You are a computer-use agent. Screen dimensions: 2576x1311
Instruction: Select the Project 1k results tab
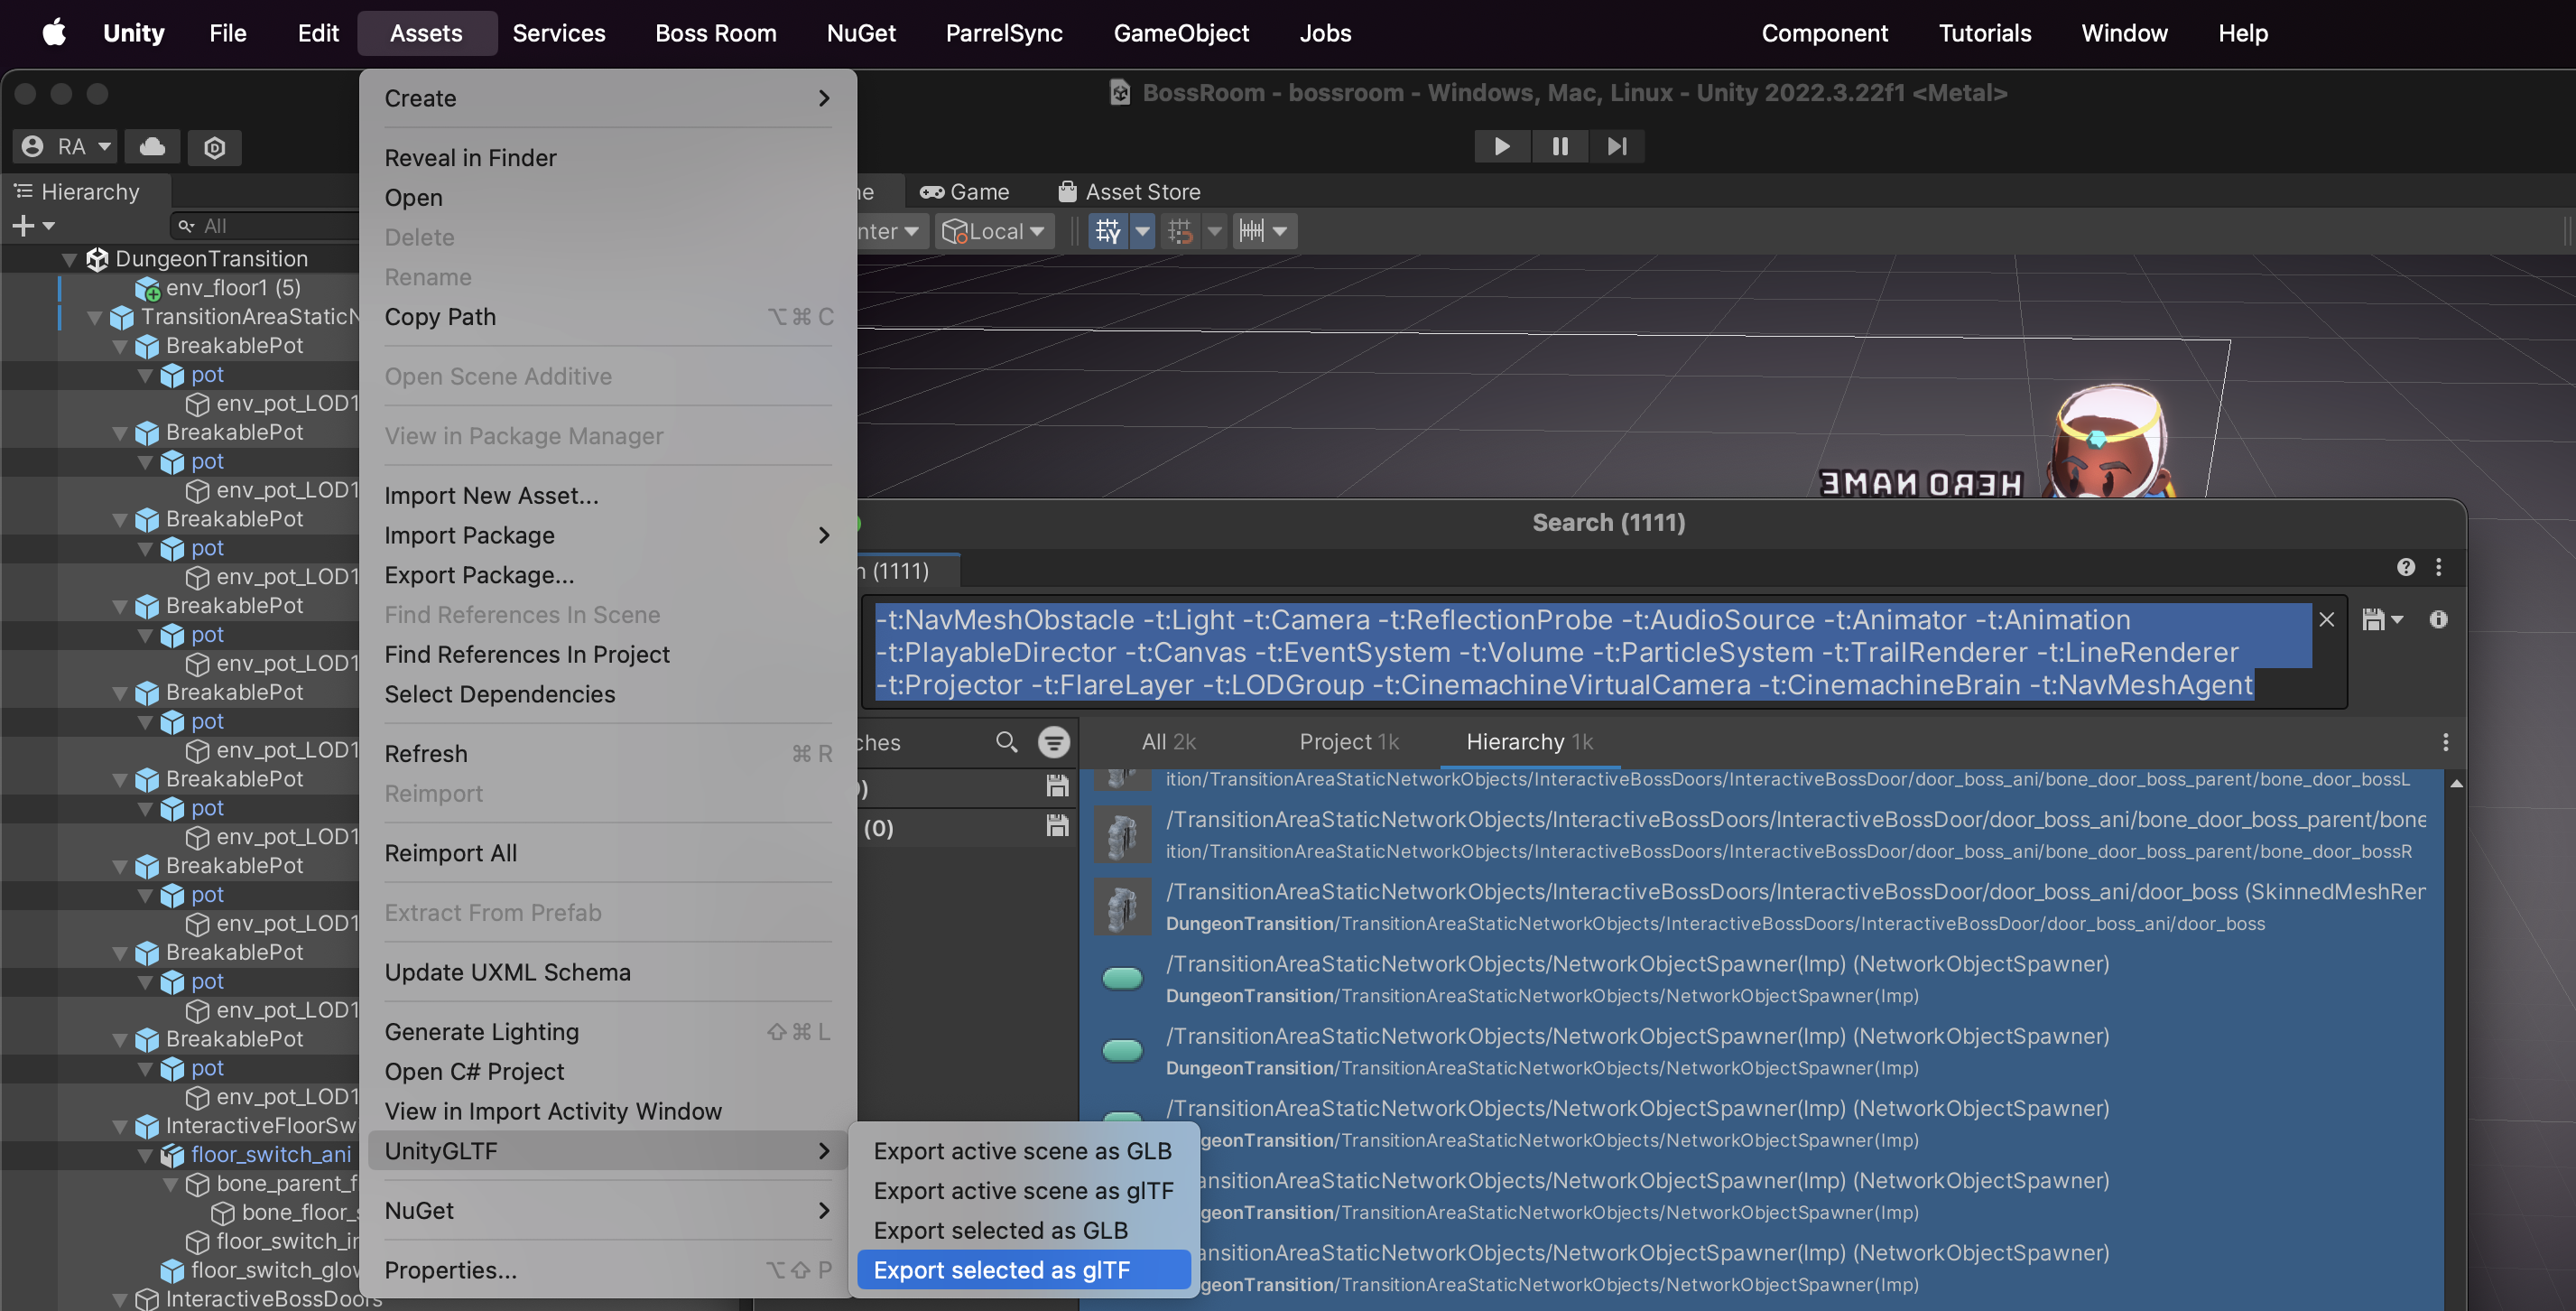[x=1348, y=742]
